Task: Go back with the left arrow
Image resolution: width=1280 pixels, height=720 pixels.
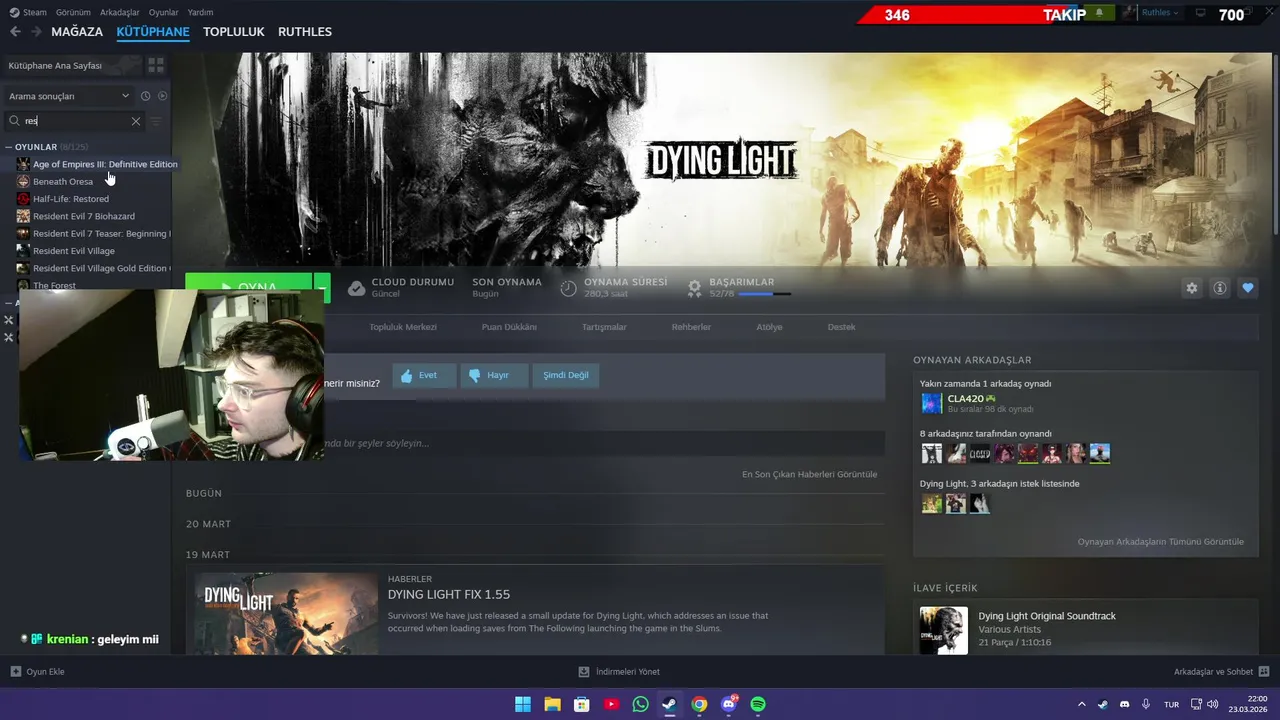Action: tap(15, 32)
